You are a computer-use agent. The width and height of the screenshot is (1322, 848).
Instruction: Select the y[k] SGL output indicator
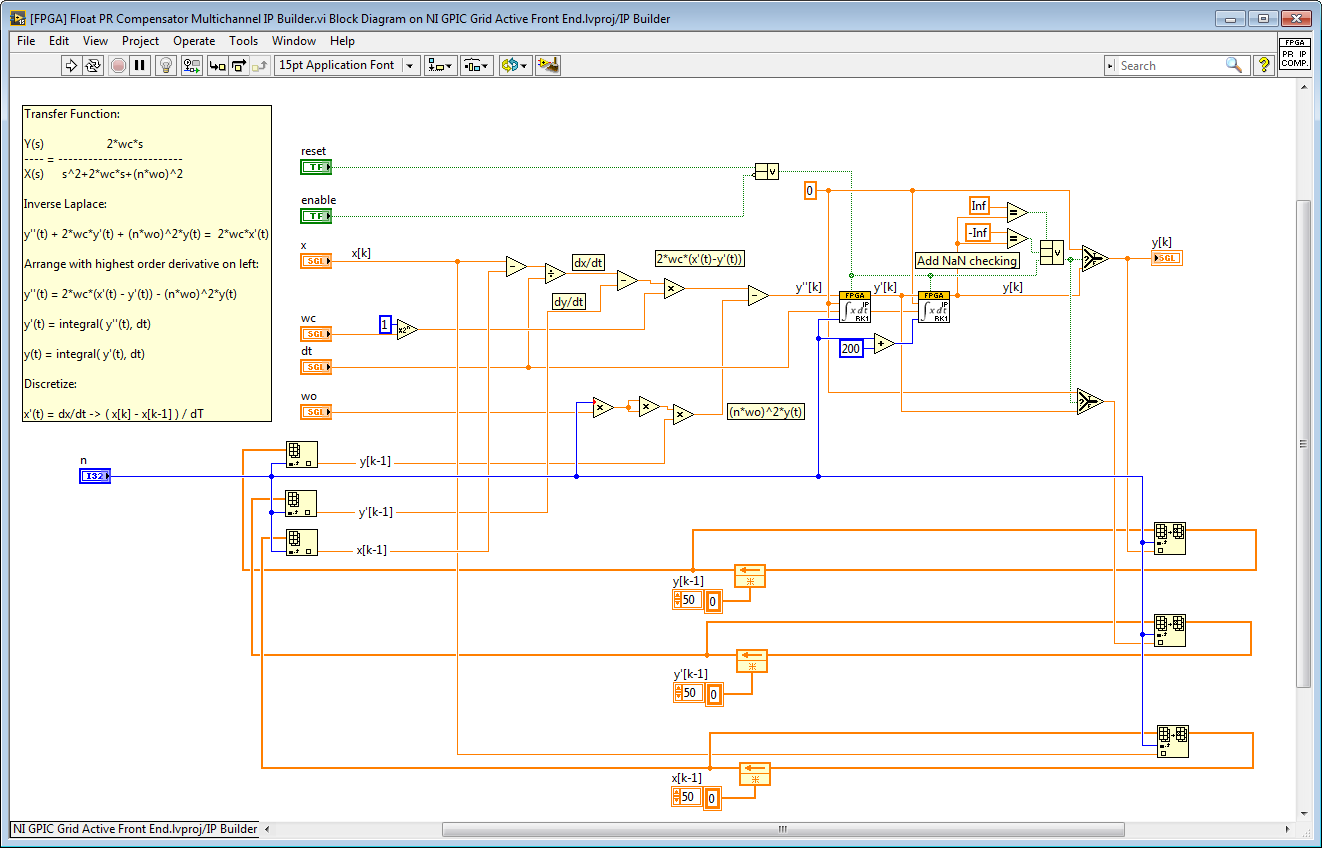tap(1167, 258)
